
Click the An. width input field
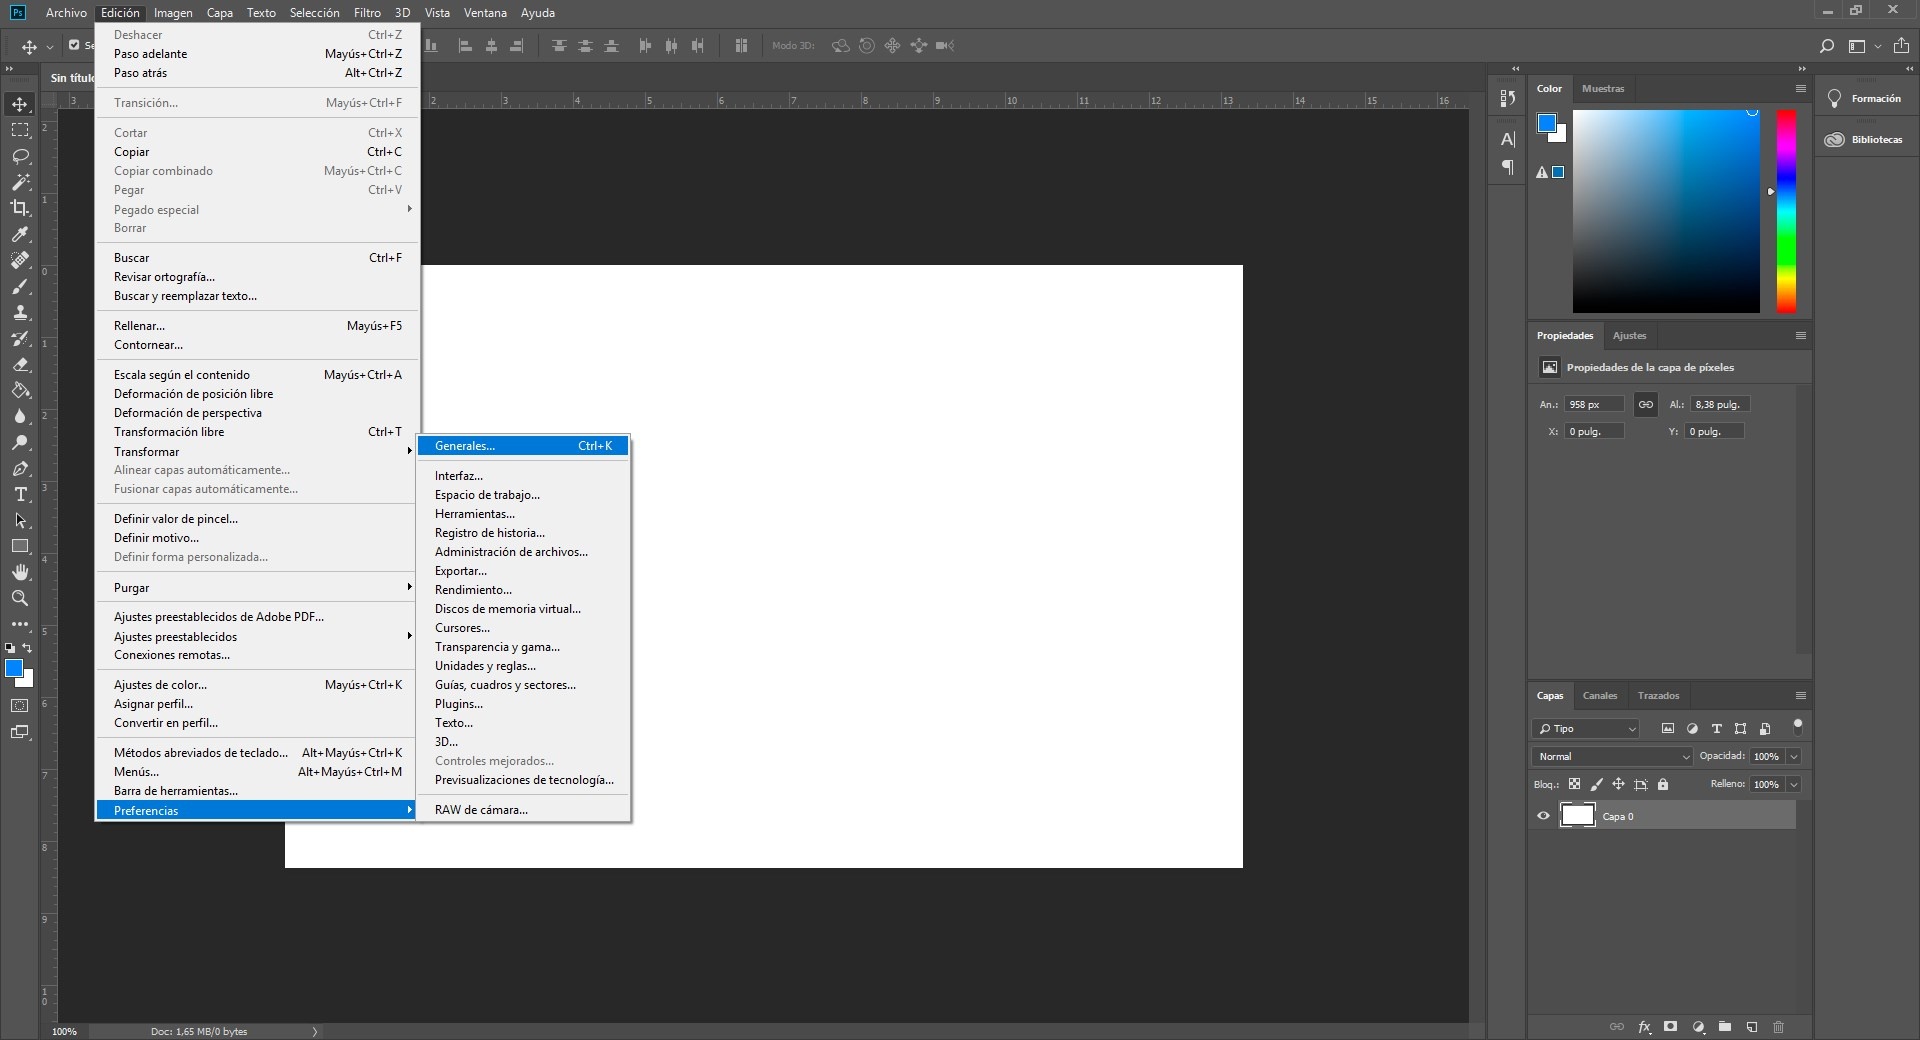tap(1593, 405)
